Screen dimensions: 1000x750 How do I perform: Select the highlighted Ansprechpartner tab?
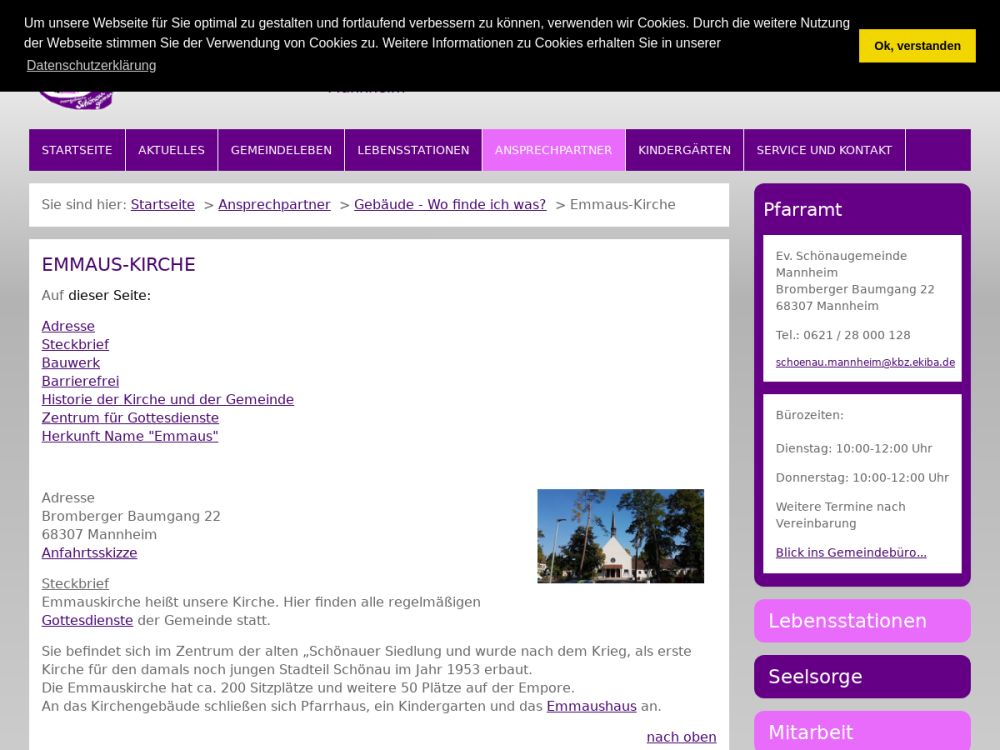pos(553,150)
